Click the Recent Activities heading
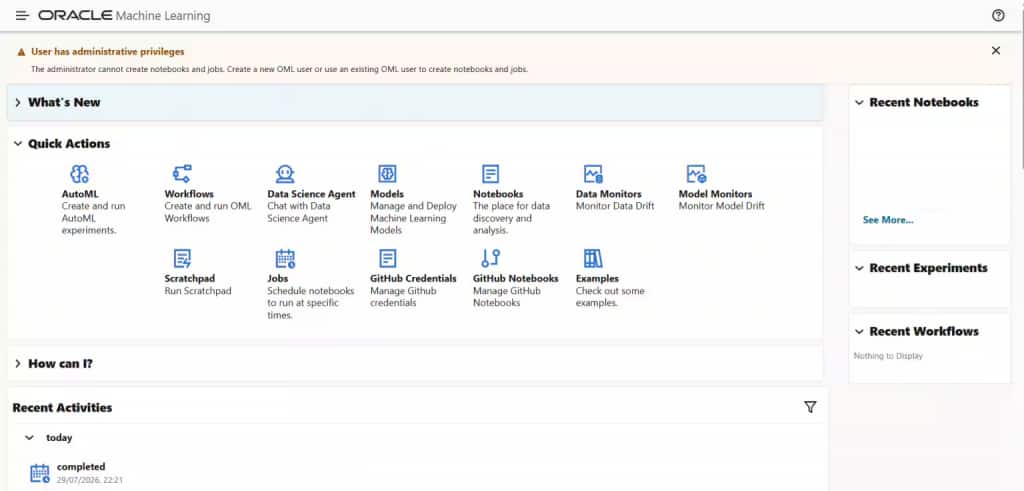 [x=62, y=407]
